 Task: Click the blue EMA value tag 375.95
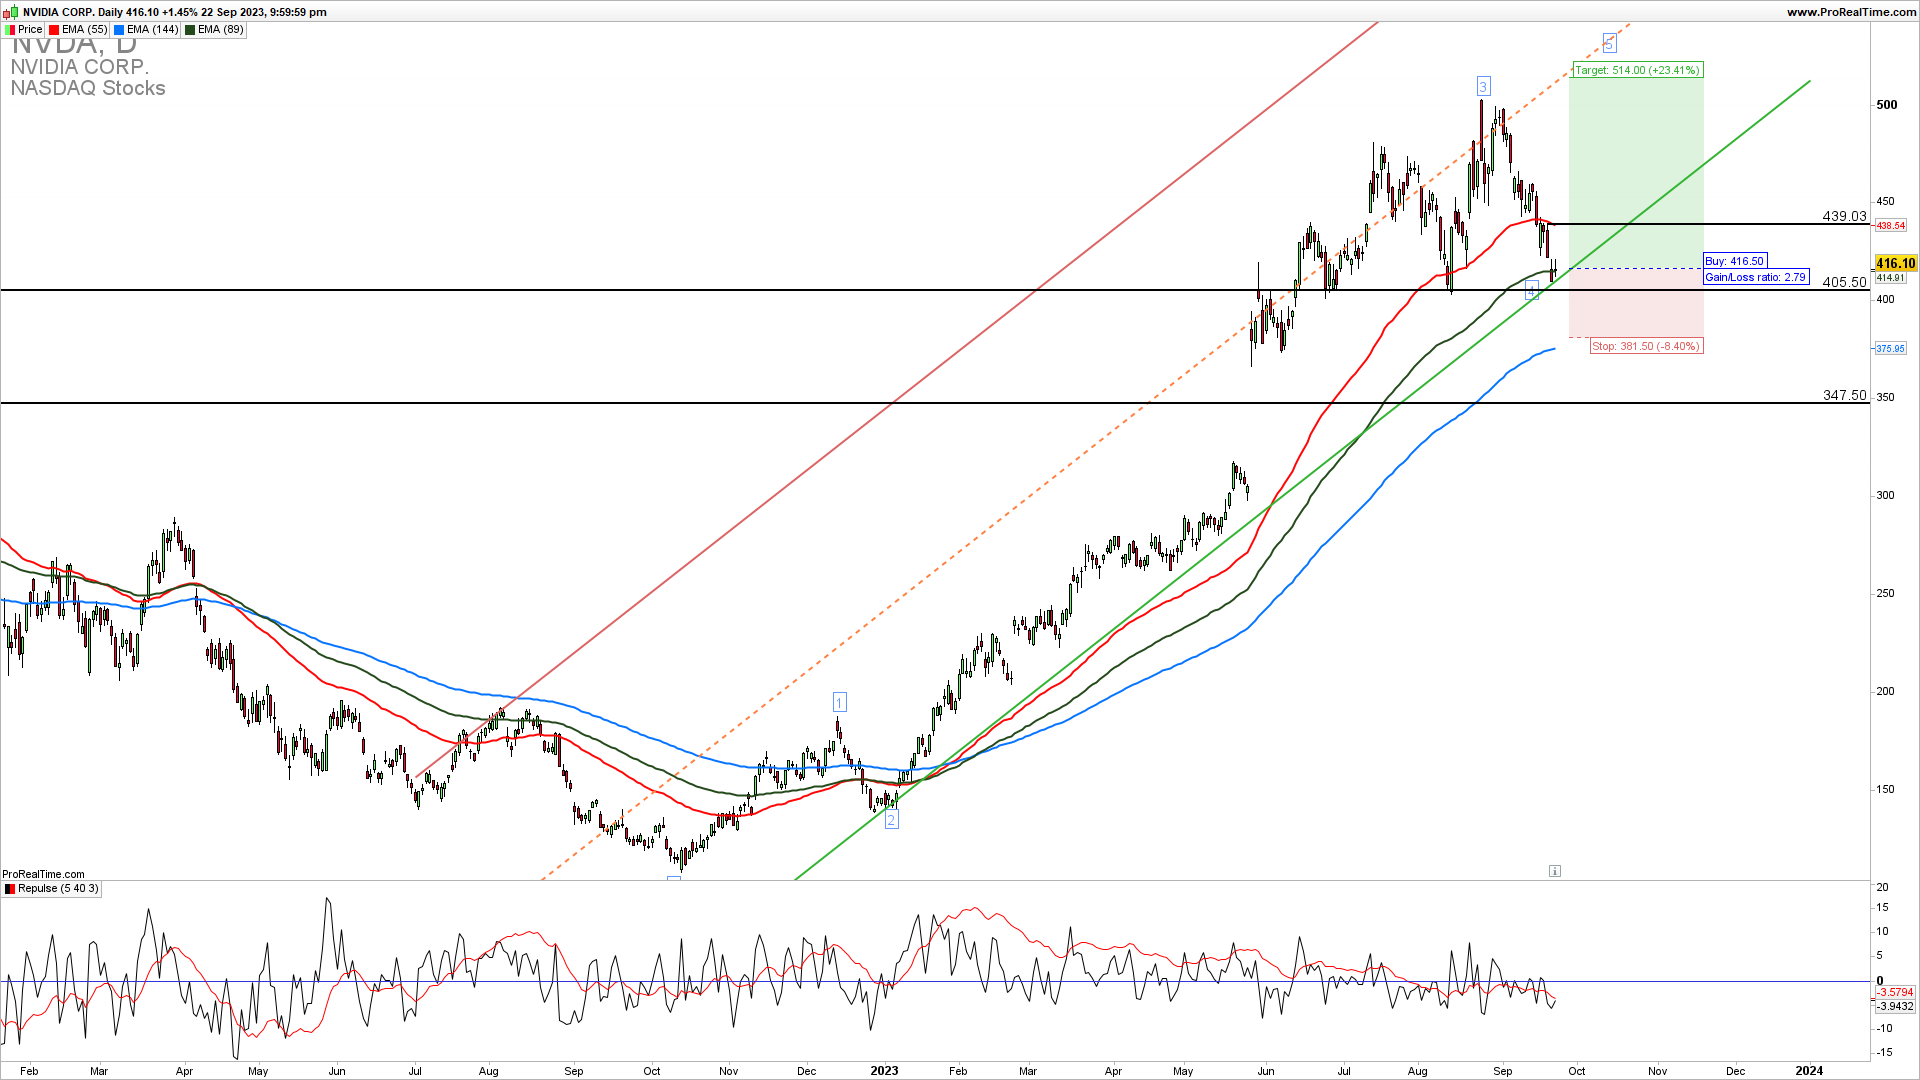click(1890, 349)
